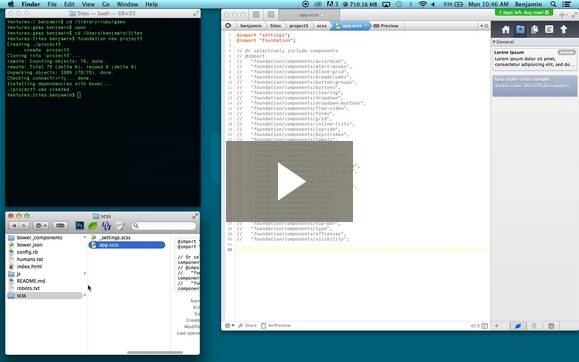This screenshot has height=362, width=579.
Task: Play the video with the center play button
Action: (289, 181)
